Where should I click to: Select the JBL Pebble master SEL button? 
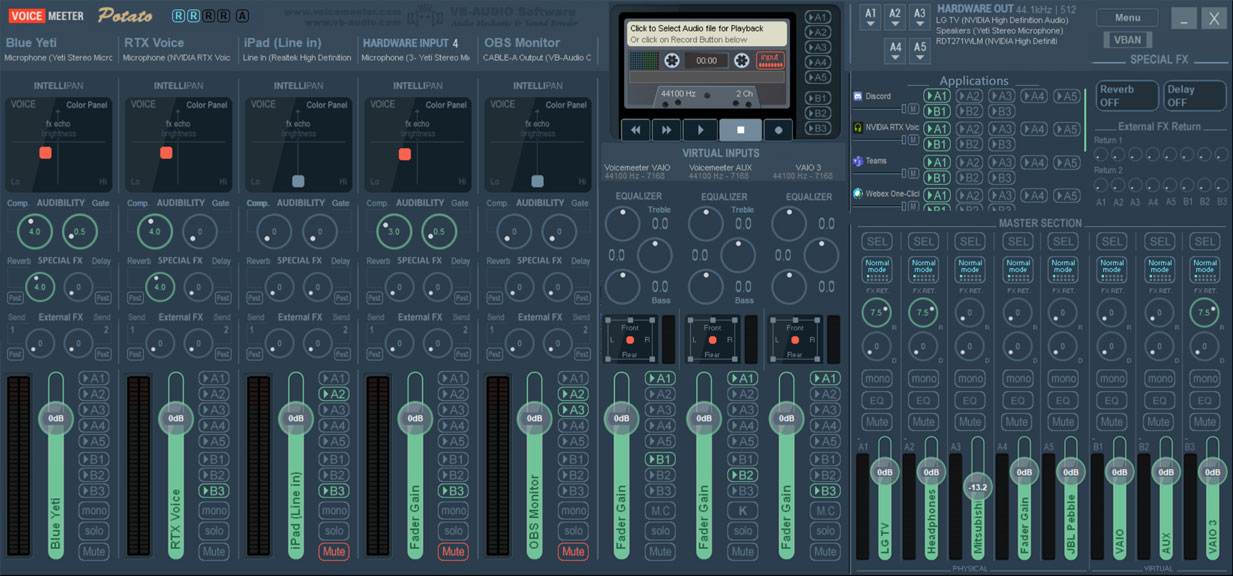click(1064, 241)
